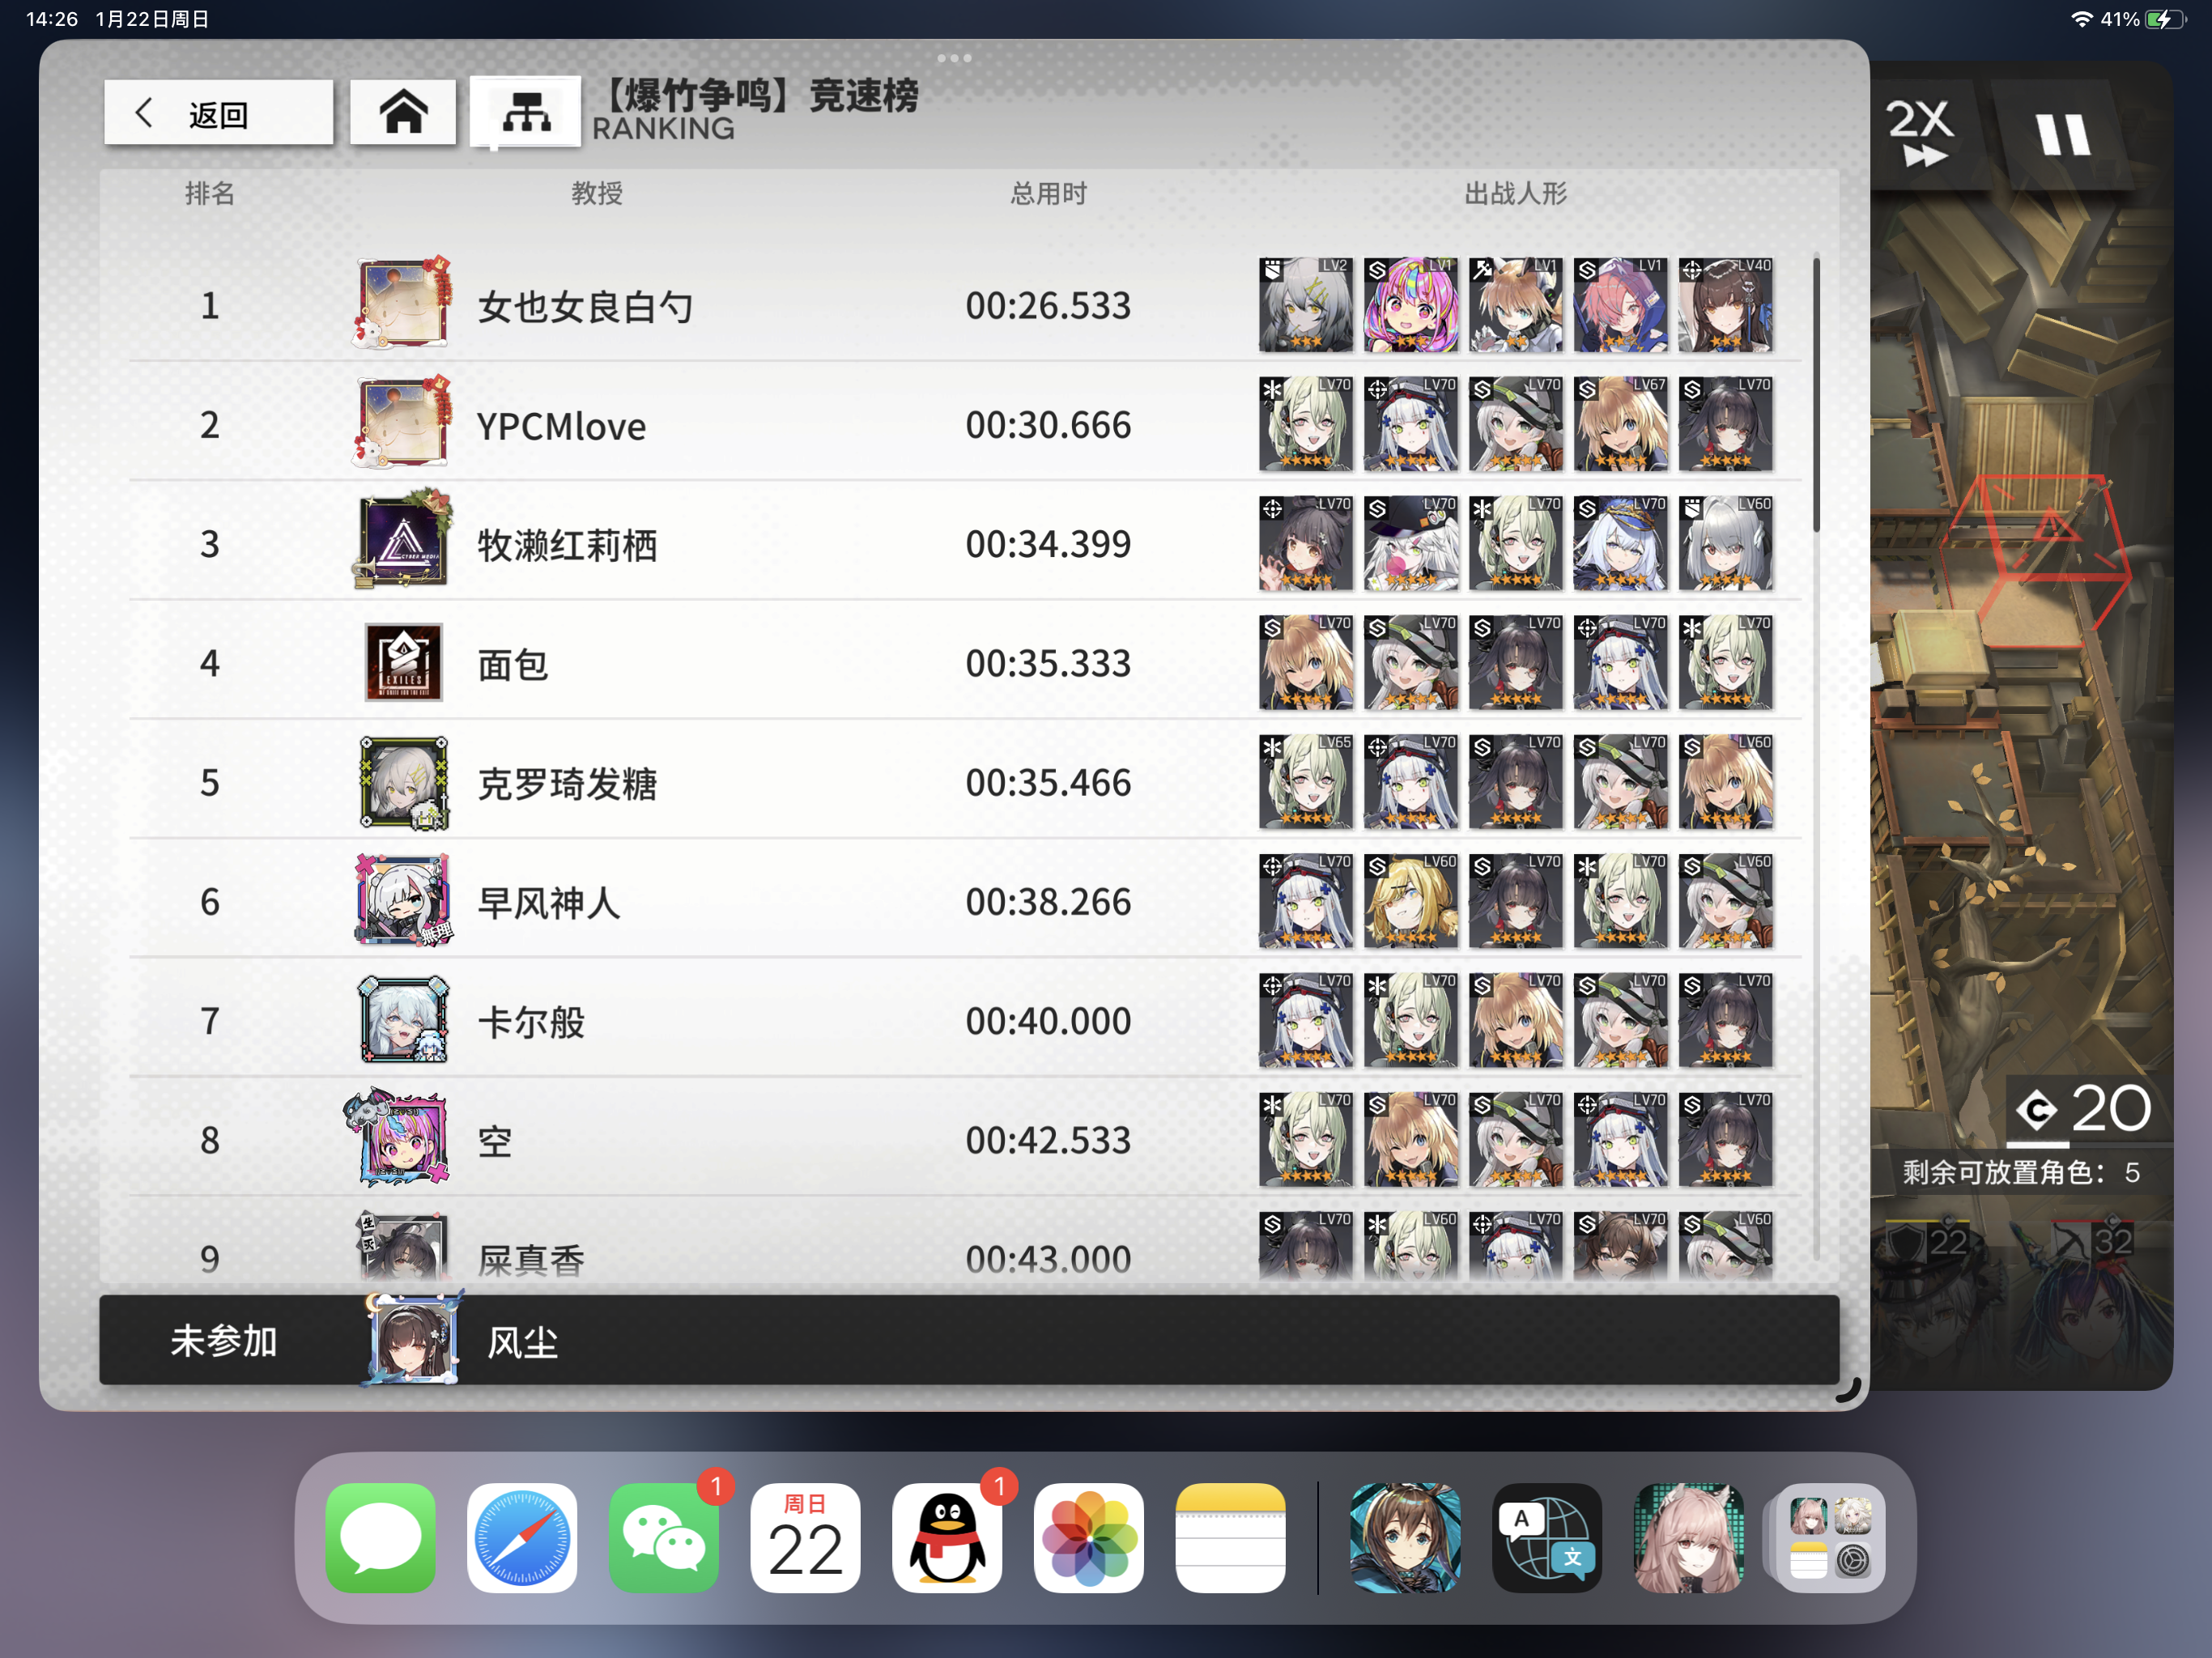Image resolution: width=2212 pixels, height=1658 pixels.
Task: Click the window's three-dot multitasking handle
Action: tap(954, 58)
